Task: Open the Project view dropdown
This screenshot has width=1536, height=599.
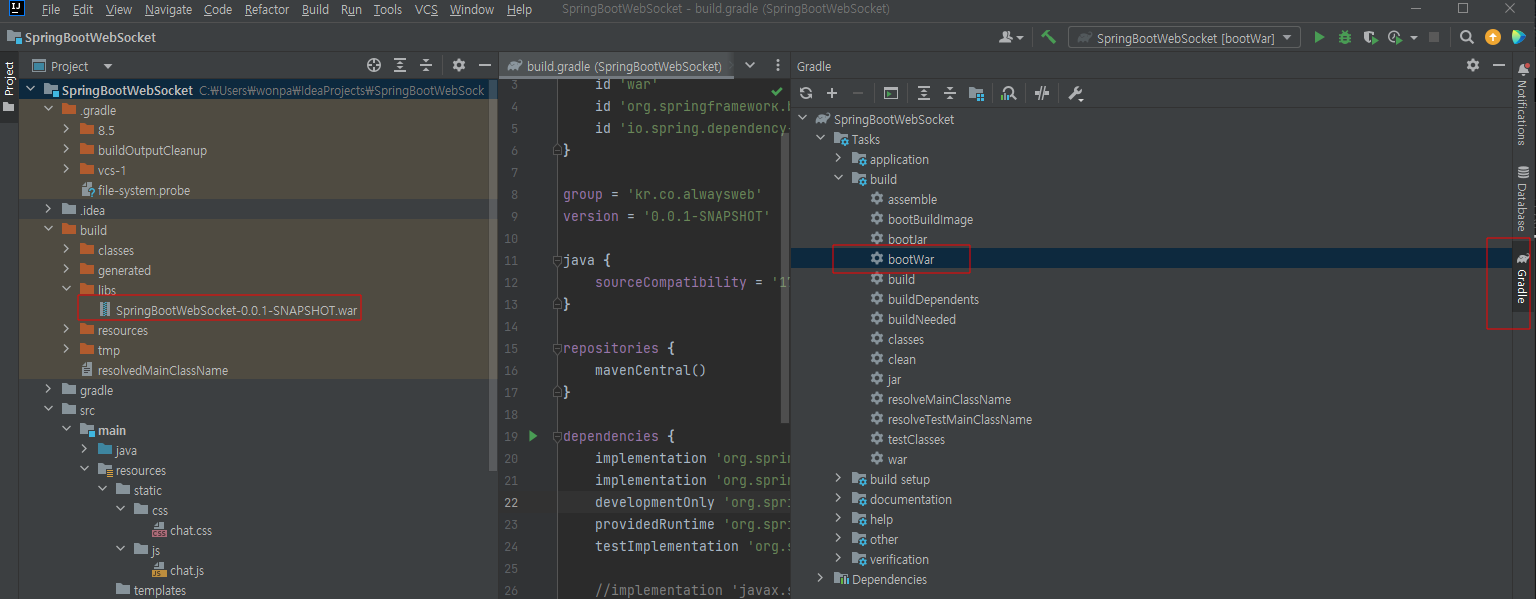Action: pyautogui.click(x=108, y=66)
